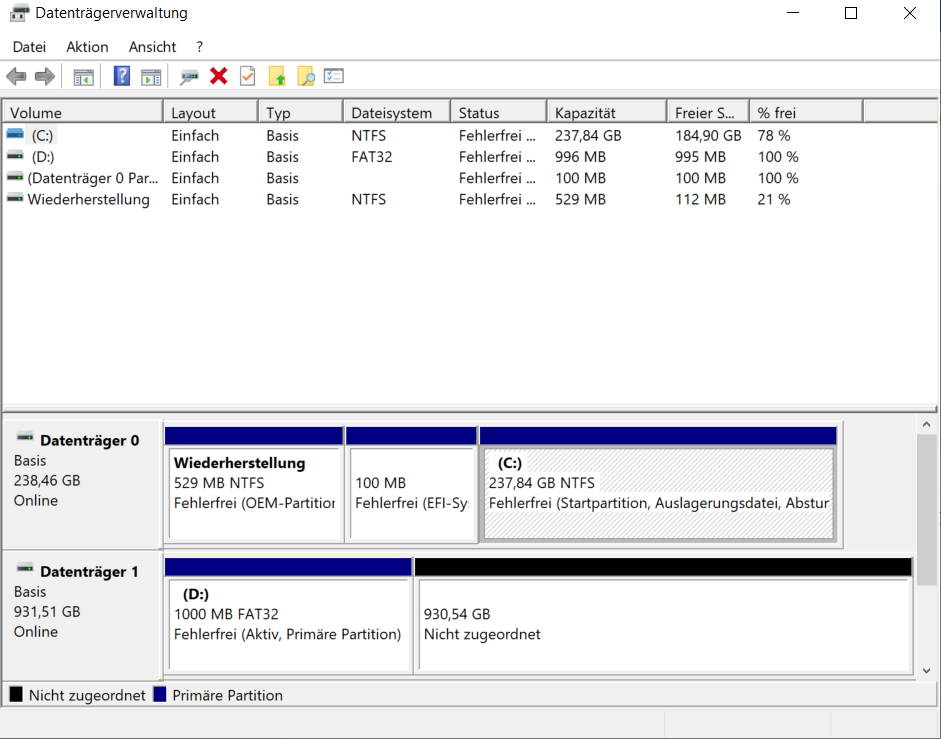
Task: Sort by the Freier S... column header
Action: pyautogui.click(x=708, y=113)
